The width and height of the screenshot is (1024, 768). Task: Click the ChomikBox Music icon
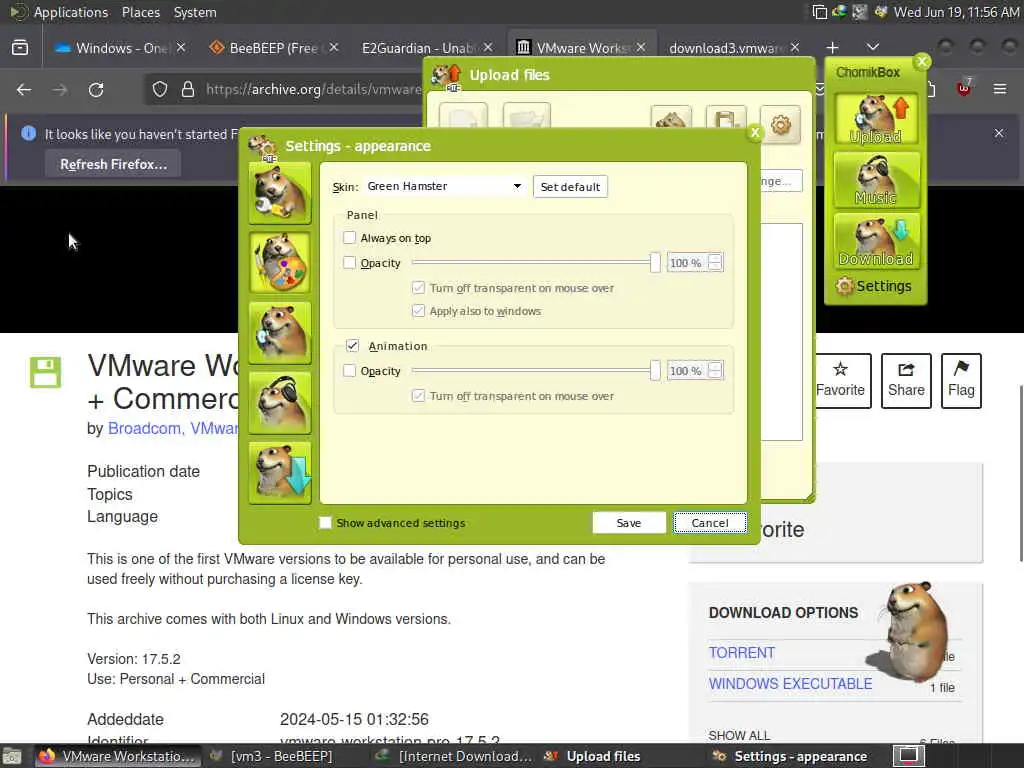tap(876, 180)
